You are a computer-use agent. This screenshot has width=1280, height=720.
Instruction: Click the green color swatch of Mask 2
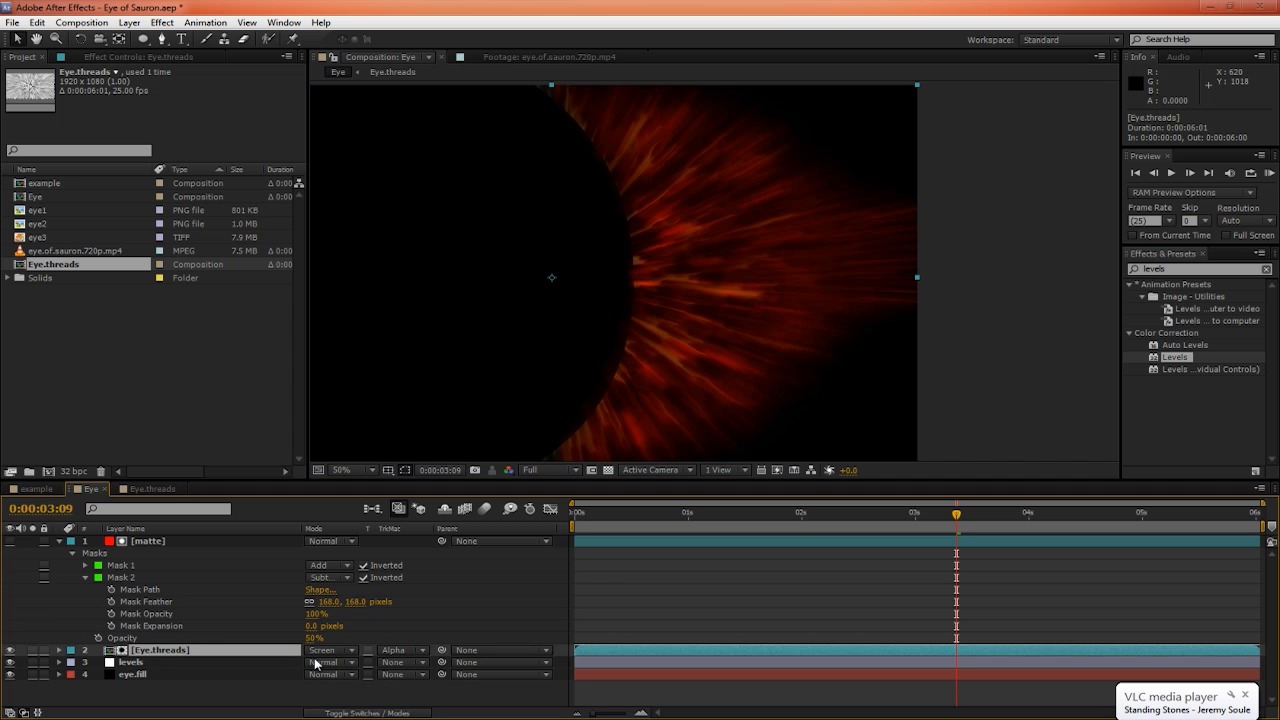coord(98,577)
